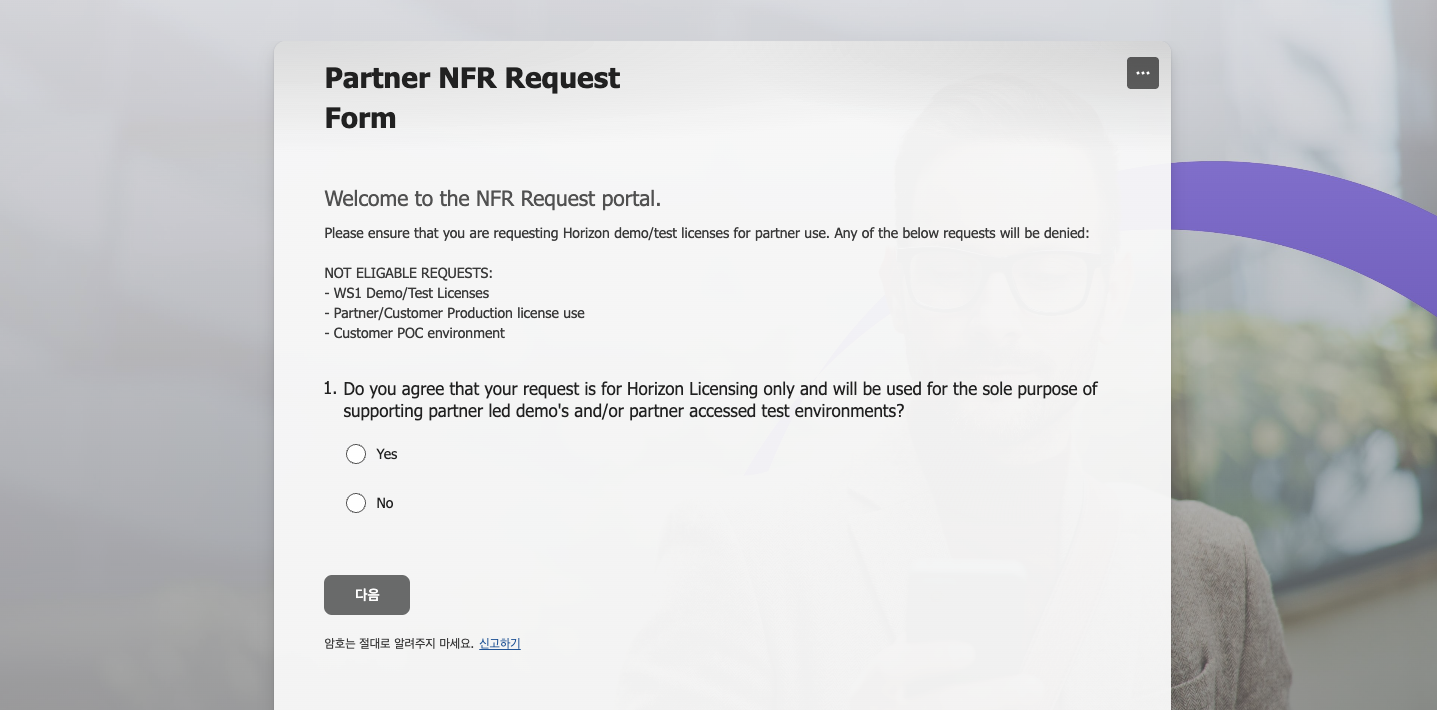Click the "Please ensure that you are requesting" paragraph
1437x710 pixels.
tap(706, 233)
